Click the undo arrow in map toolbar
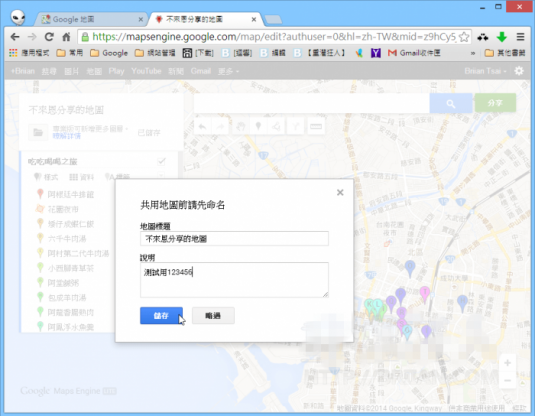The height and width of the screenshot is (416, 535). coord(203,127)
